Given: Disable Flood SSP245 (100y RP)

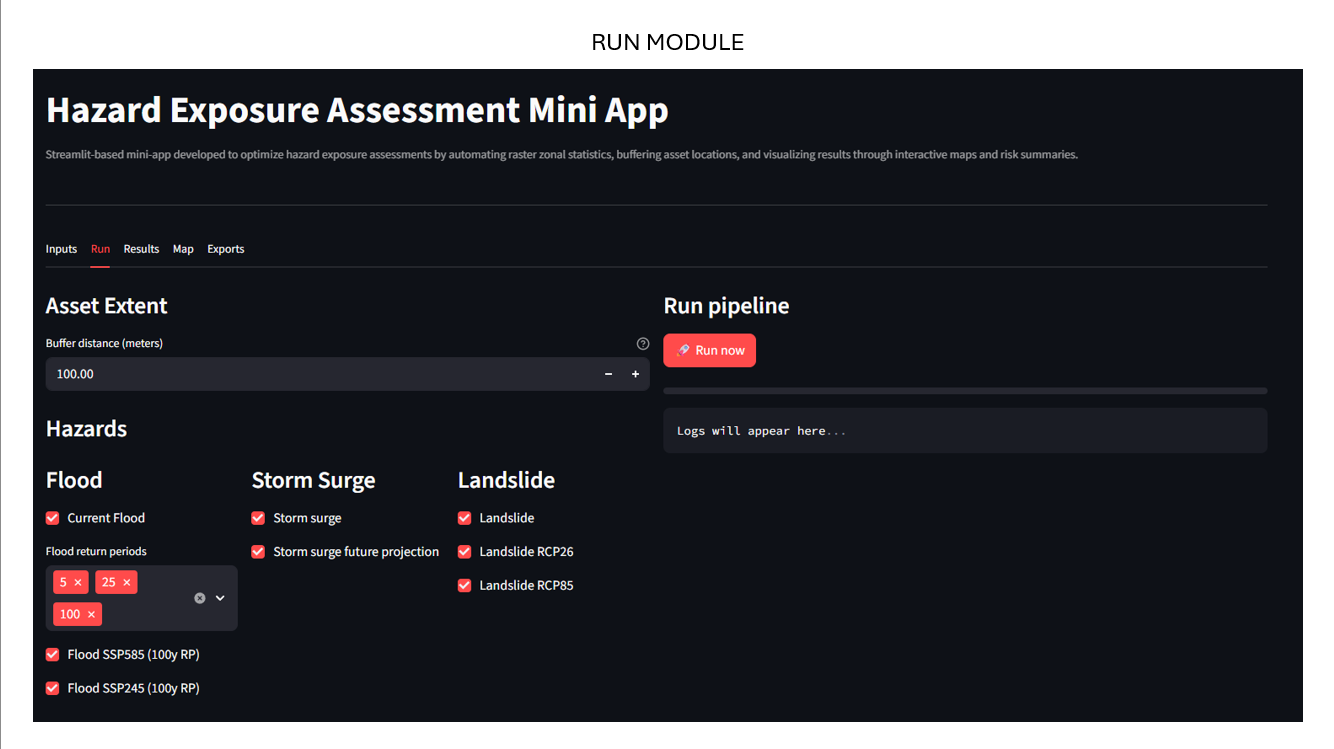Looking at the screenshot, I should (52, 688).
